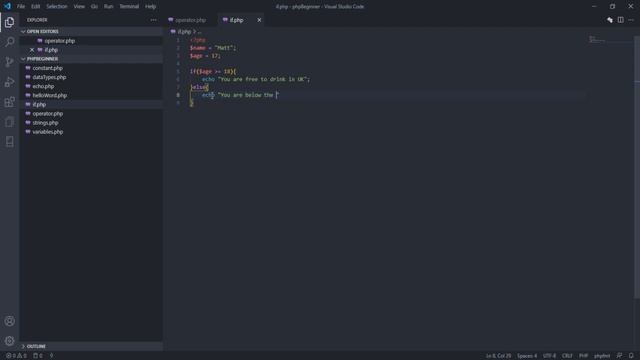Click the Ln 8, Col 29 cursor position indicator
The width and height of the screenshot is (640, 360).
coord(498,356)
